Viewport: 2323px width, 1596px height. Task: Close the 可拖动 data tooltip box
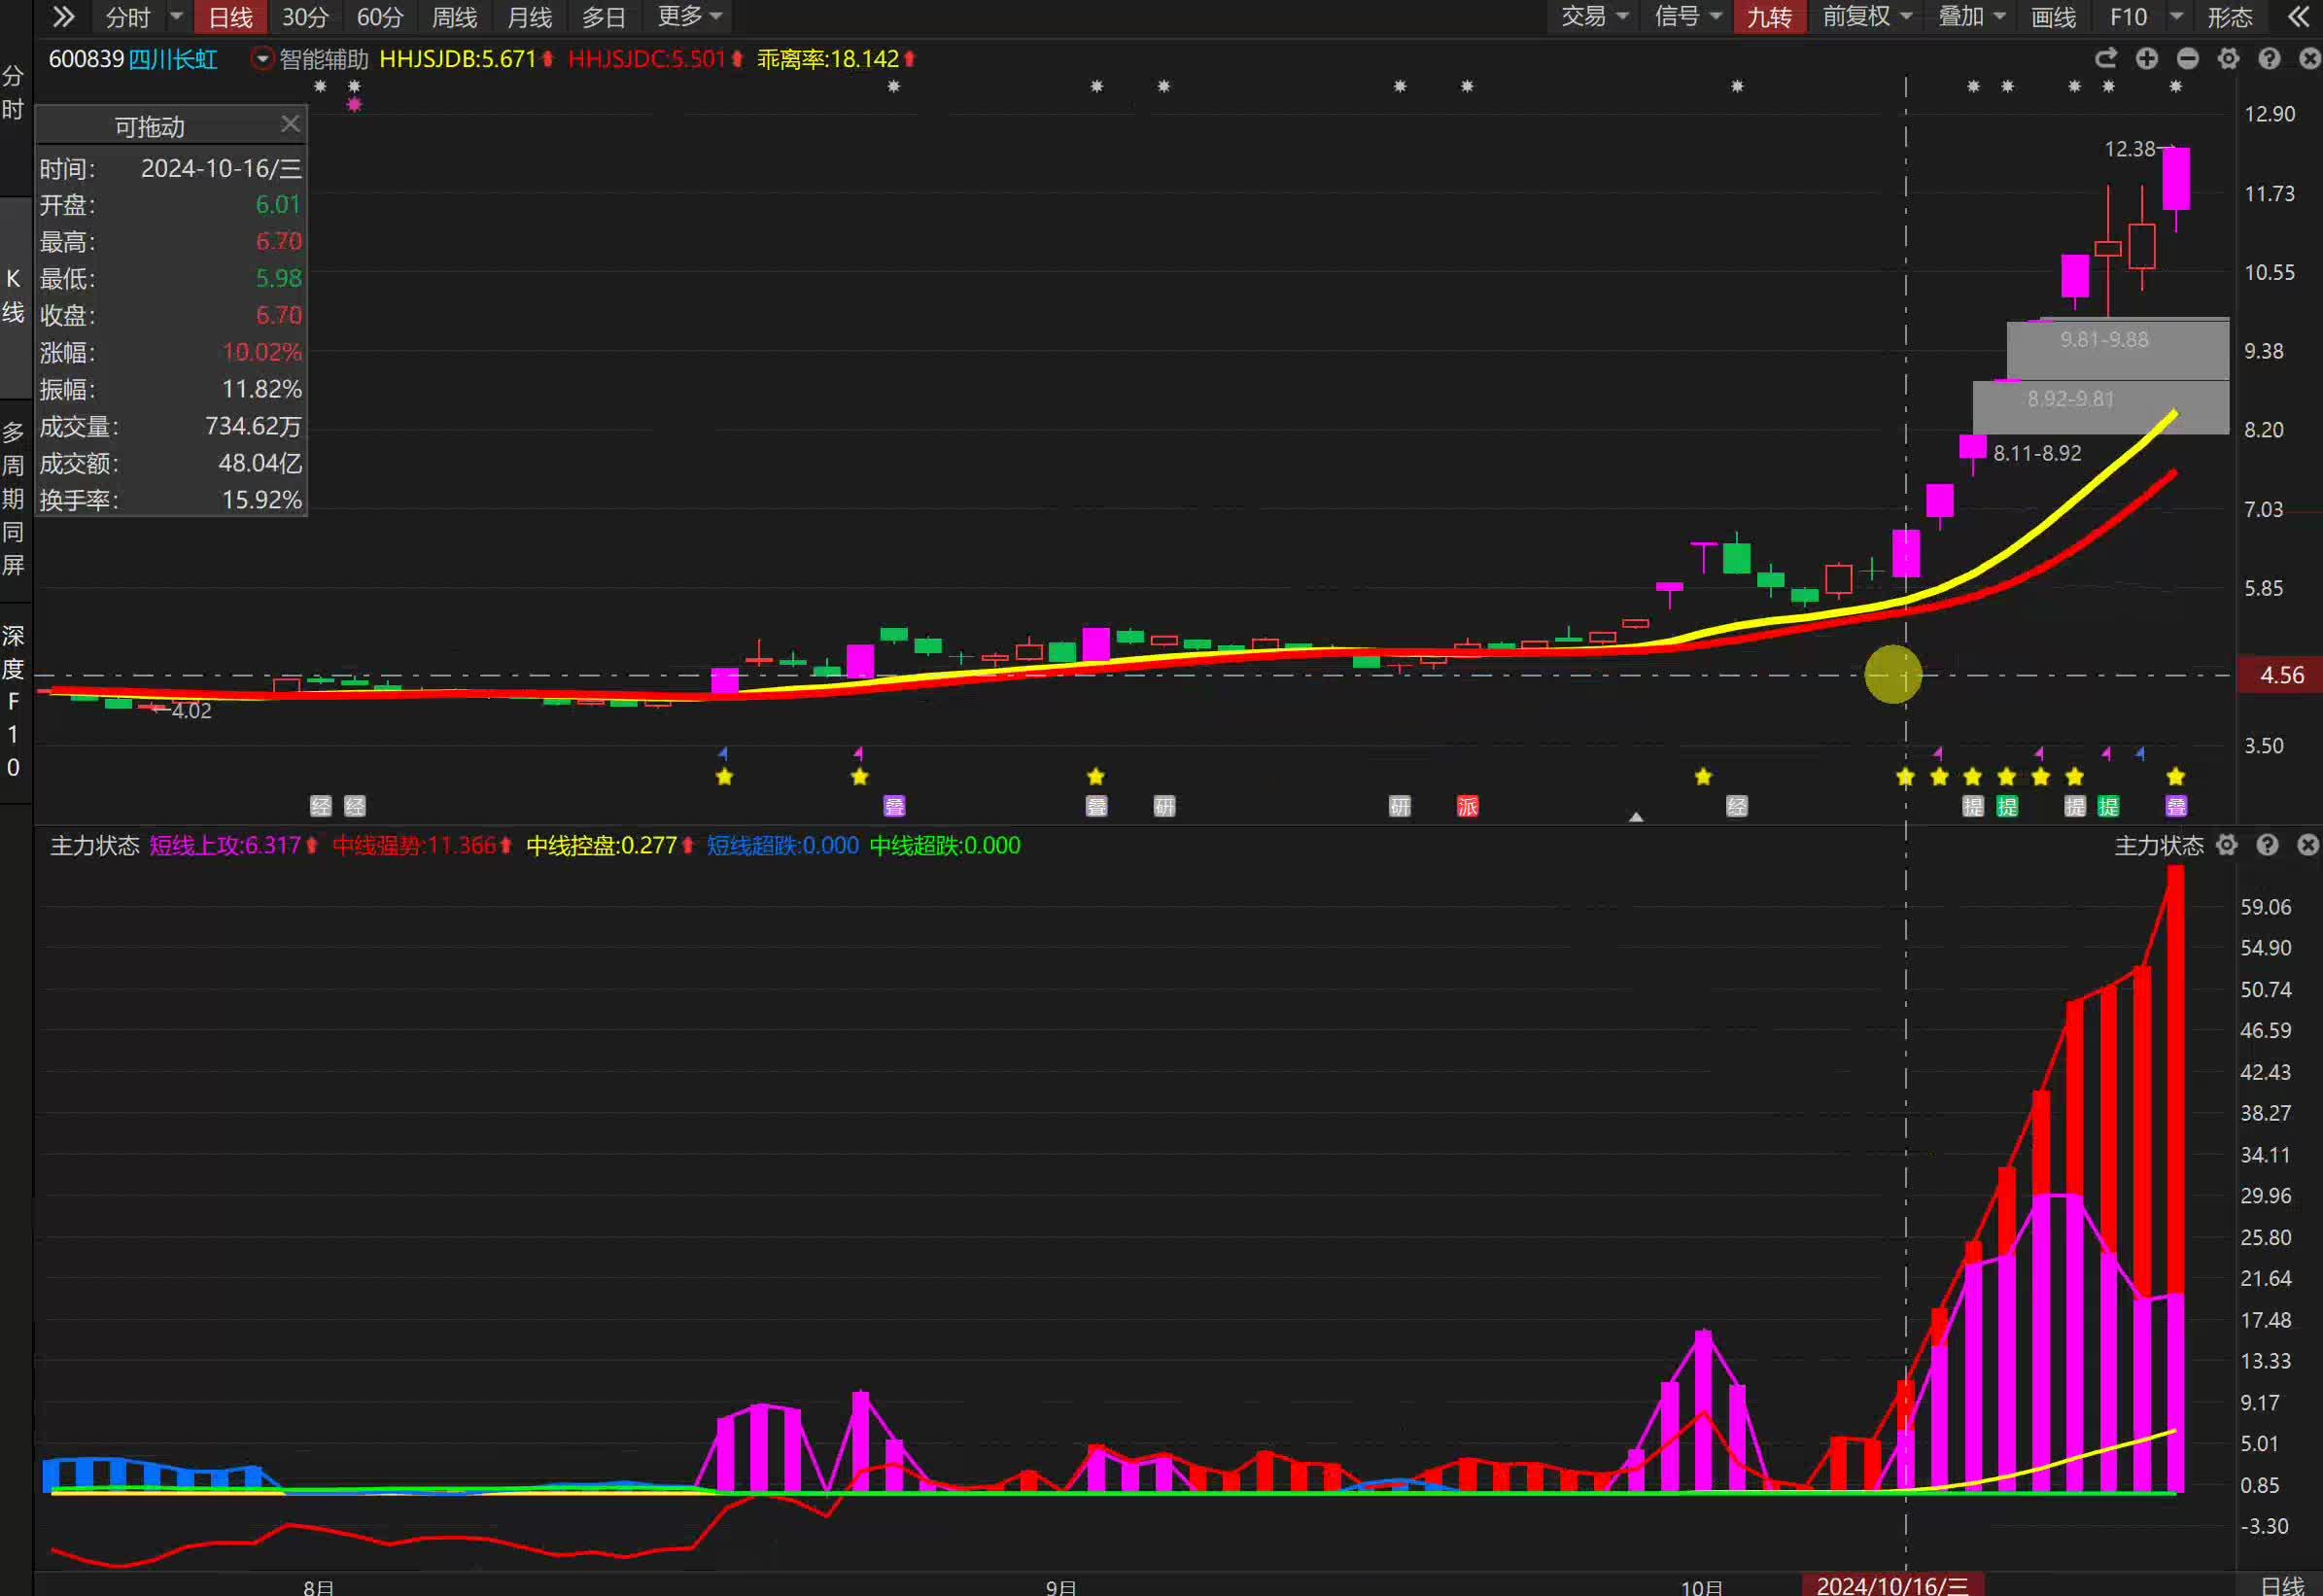click(x=290, y=124)
